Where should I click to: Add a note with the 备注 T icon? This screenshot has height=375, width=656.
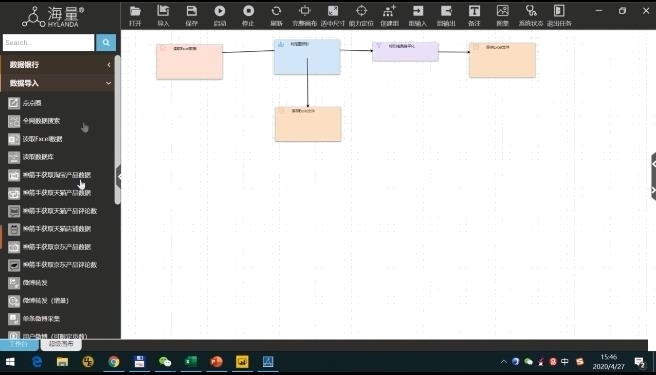(x=474, y=11)
